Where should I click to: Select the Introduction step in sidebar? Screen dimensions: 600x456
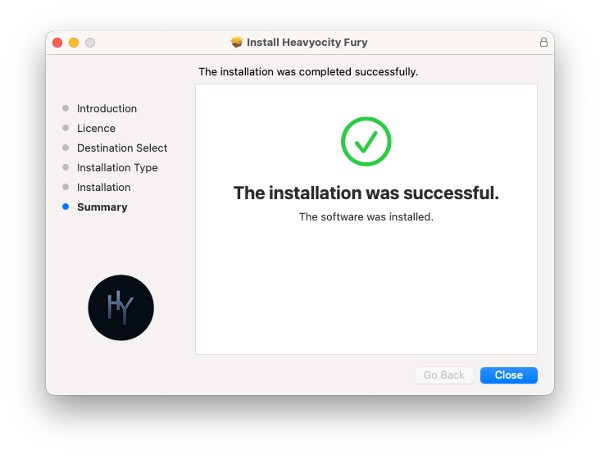point(107,109)
